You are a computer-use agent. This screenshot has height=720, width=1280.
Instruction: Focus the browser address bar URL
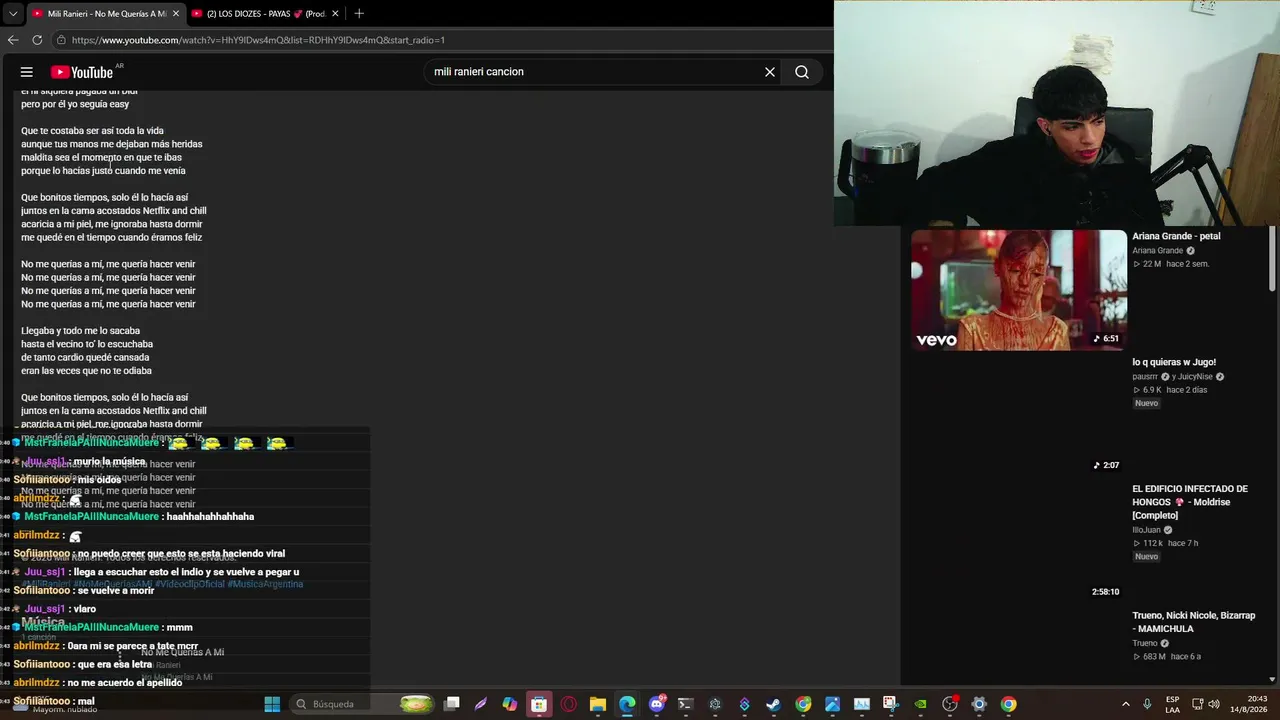(258, 40)
